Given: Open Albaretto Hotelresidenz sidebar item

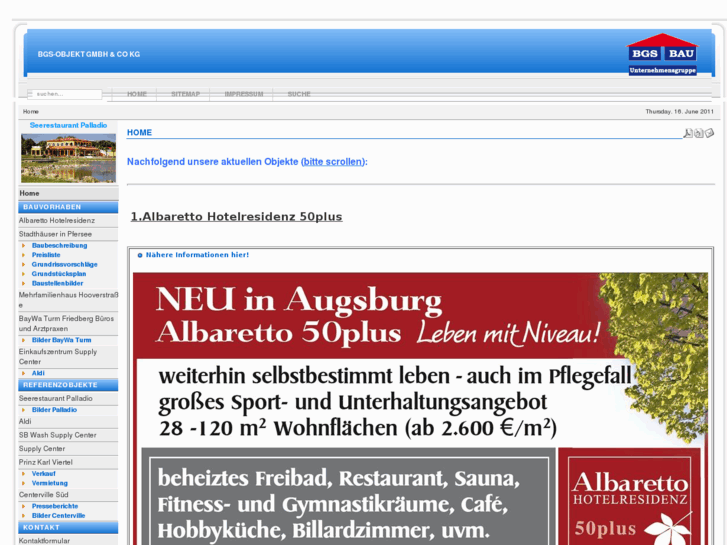Looking at the screenshot, I should [x=68, y=221].
